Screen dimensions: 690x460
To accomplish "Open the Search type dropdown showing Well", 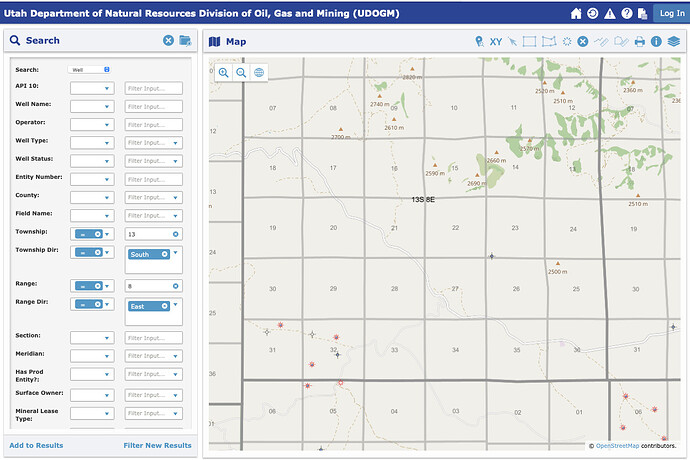I will [89, 70].
